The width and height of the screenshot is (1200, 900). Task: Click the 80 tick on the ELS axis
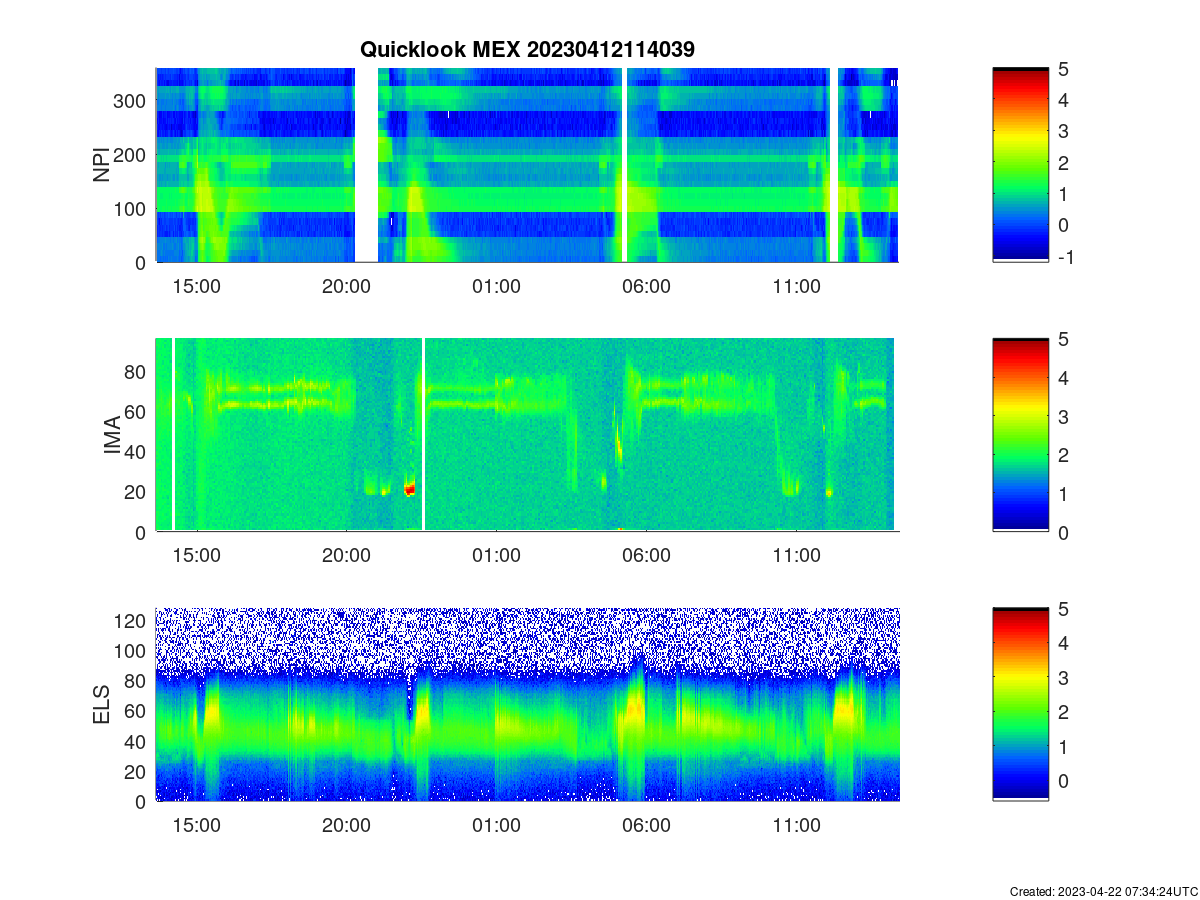137,681
